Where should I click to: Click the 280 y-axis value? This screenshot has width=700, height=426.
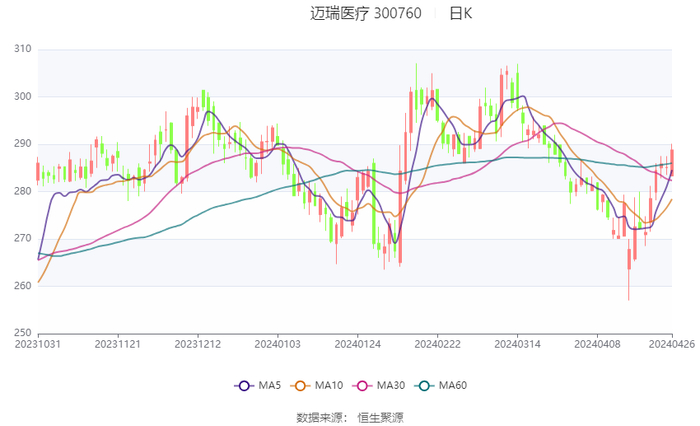pos(22,191)
